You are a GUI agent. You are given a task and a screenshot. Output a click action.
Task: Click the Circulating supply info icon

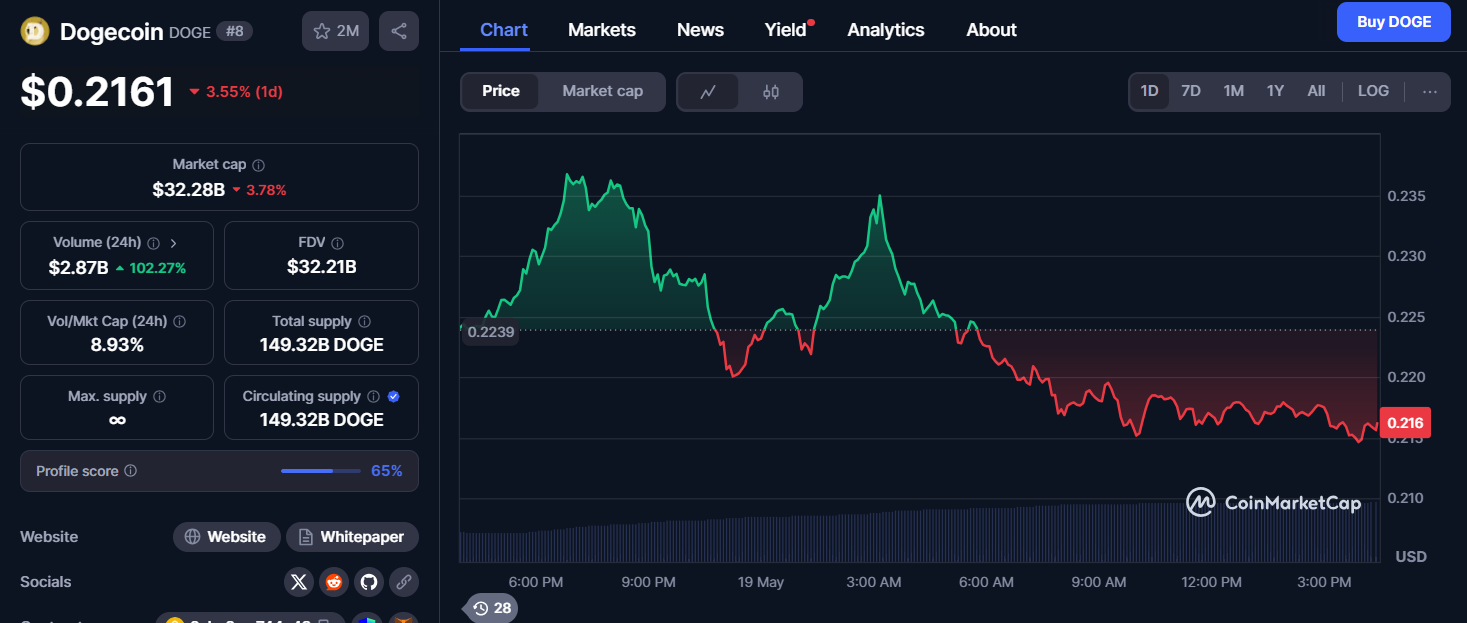pos(373,397)
